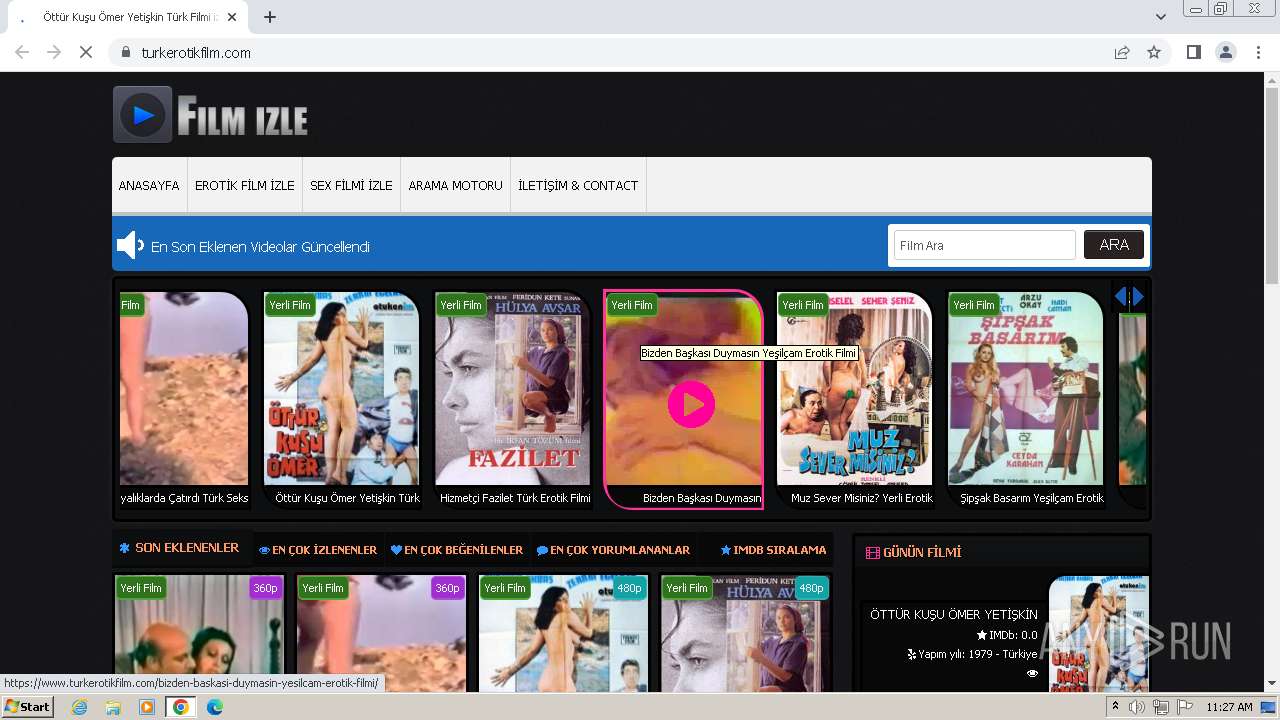
Task: Click the network icon in tray
Action: pyautogui.click(x=1160, y=707)
